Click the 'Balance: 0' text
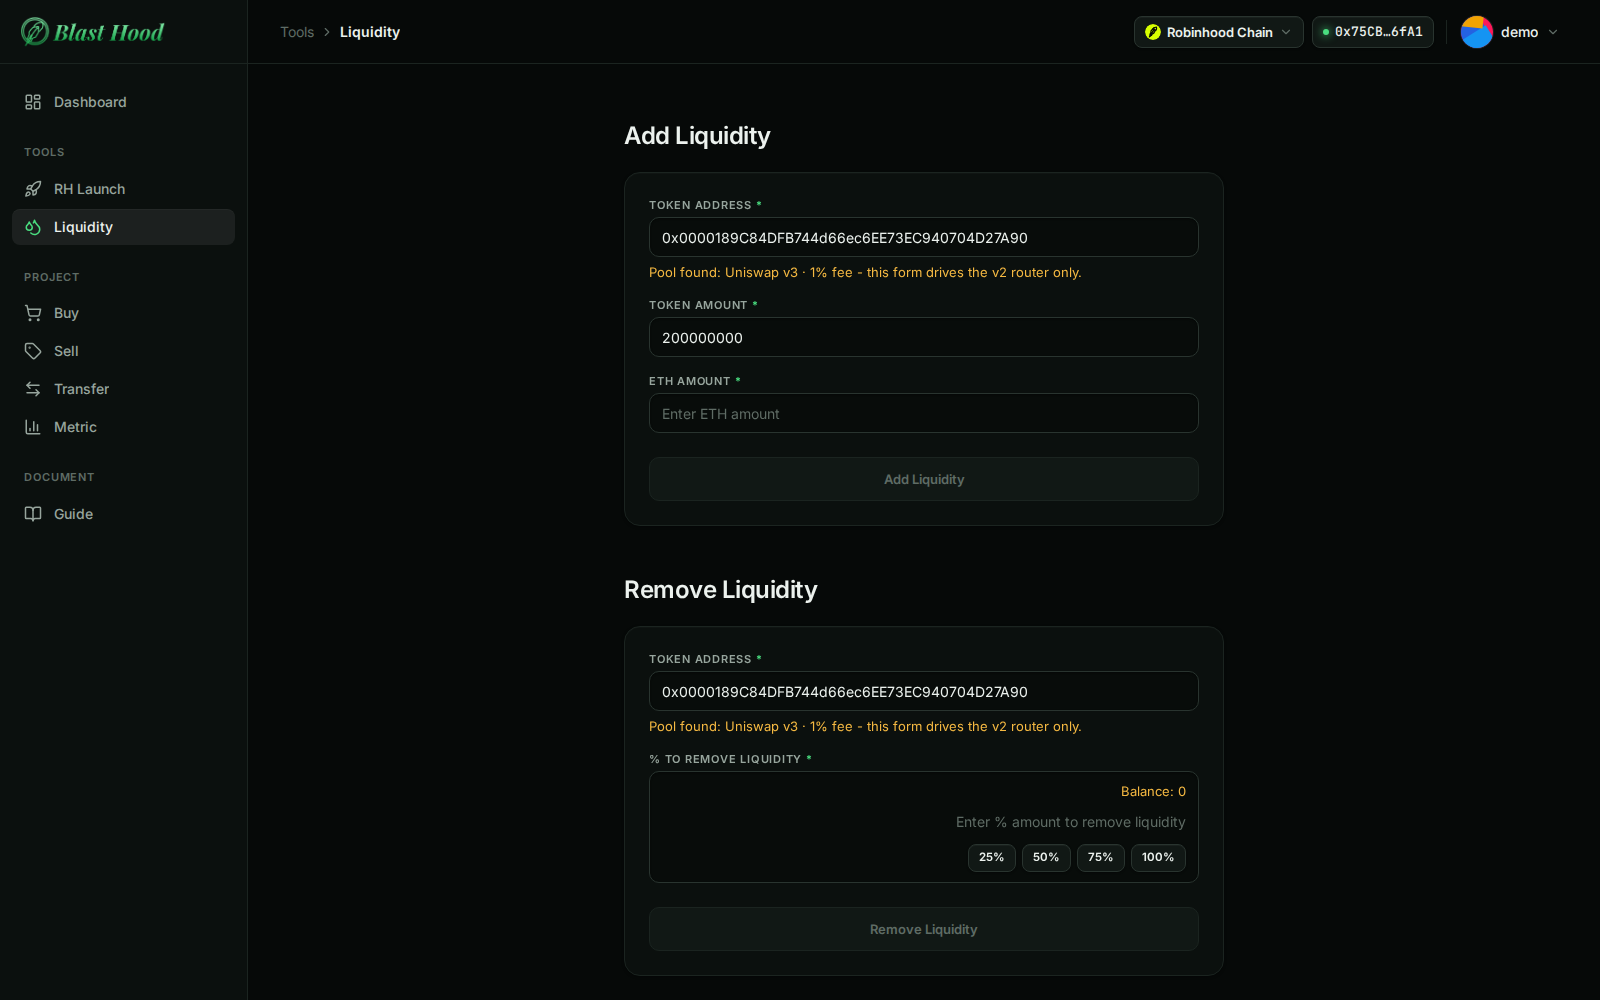1600x1000 pixels. (1153, 791)
